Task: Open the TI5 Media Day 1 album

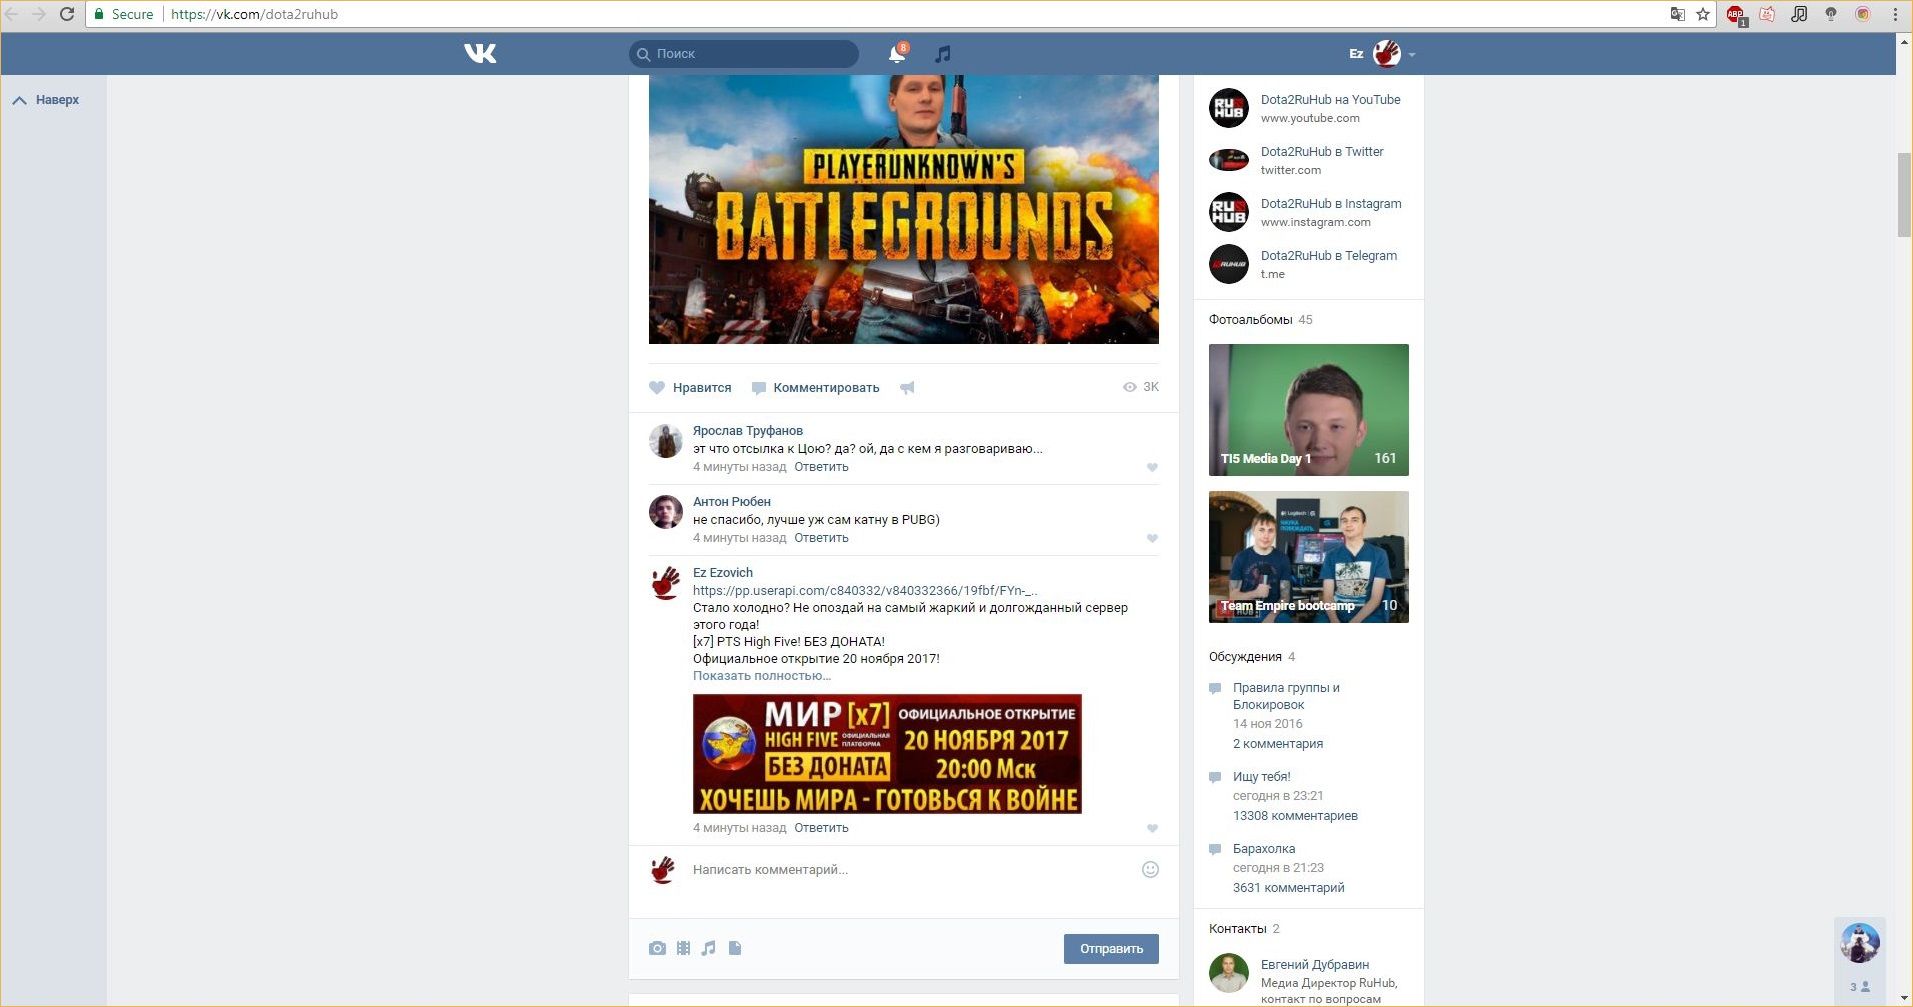Action: (x=1309, y=410)
